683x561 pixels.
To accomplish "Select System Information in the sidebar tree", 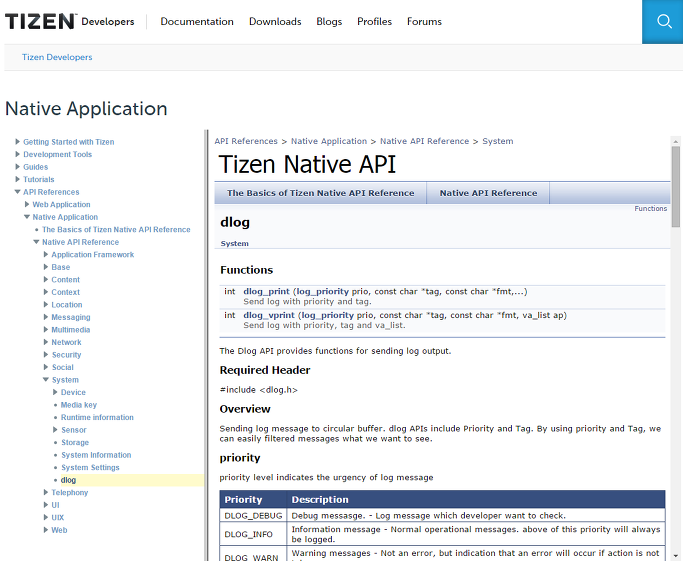I will click(96, 455).
